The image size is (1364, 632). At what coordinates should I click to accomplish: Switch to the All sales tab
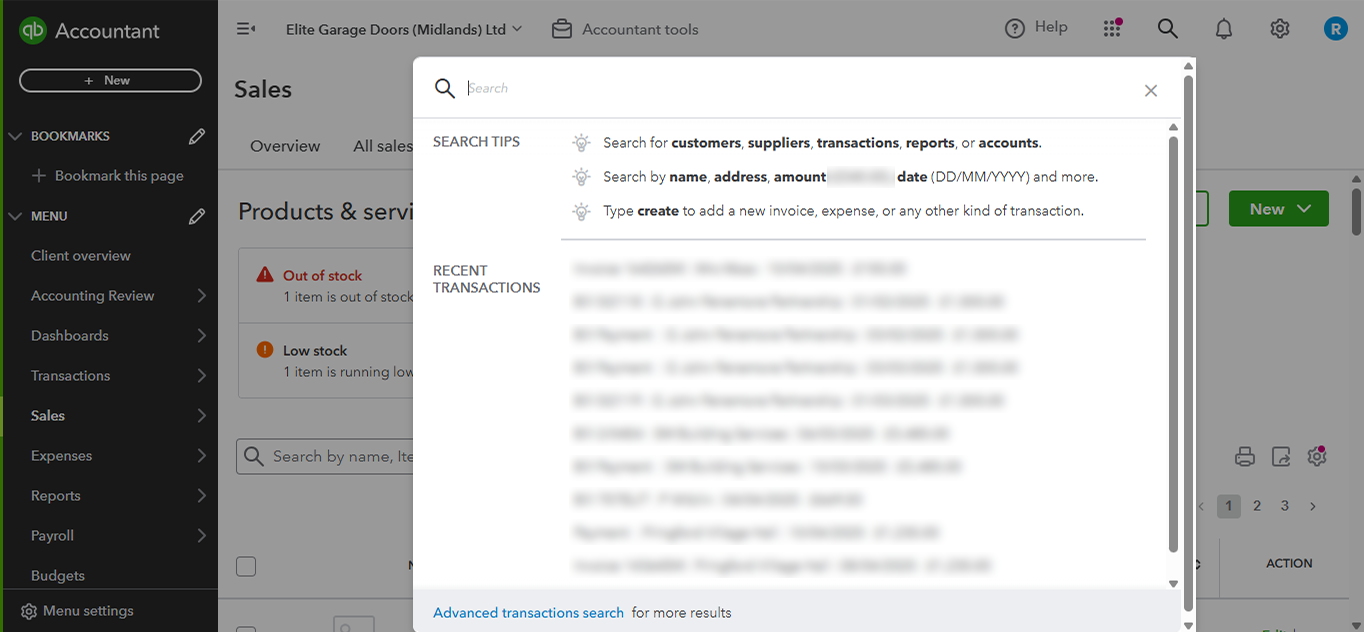[383, 146]
